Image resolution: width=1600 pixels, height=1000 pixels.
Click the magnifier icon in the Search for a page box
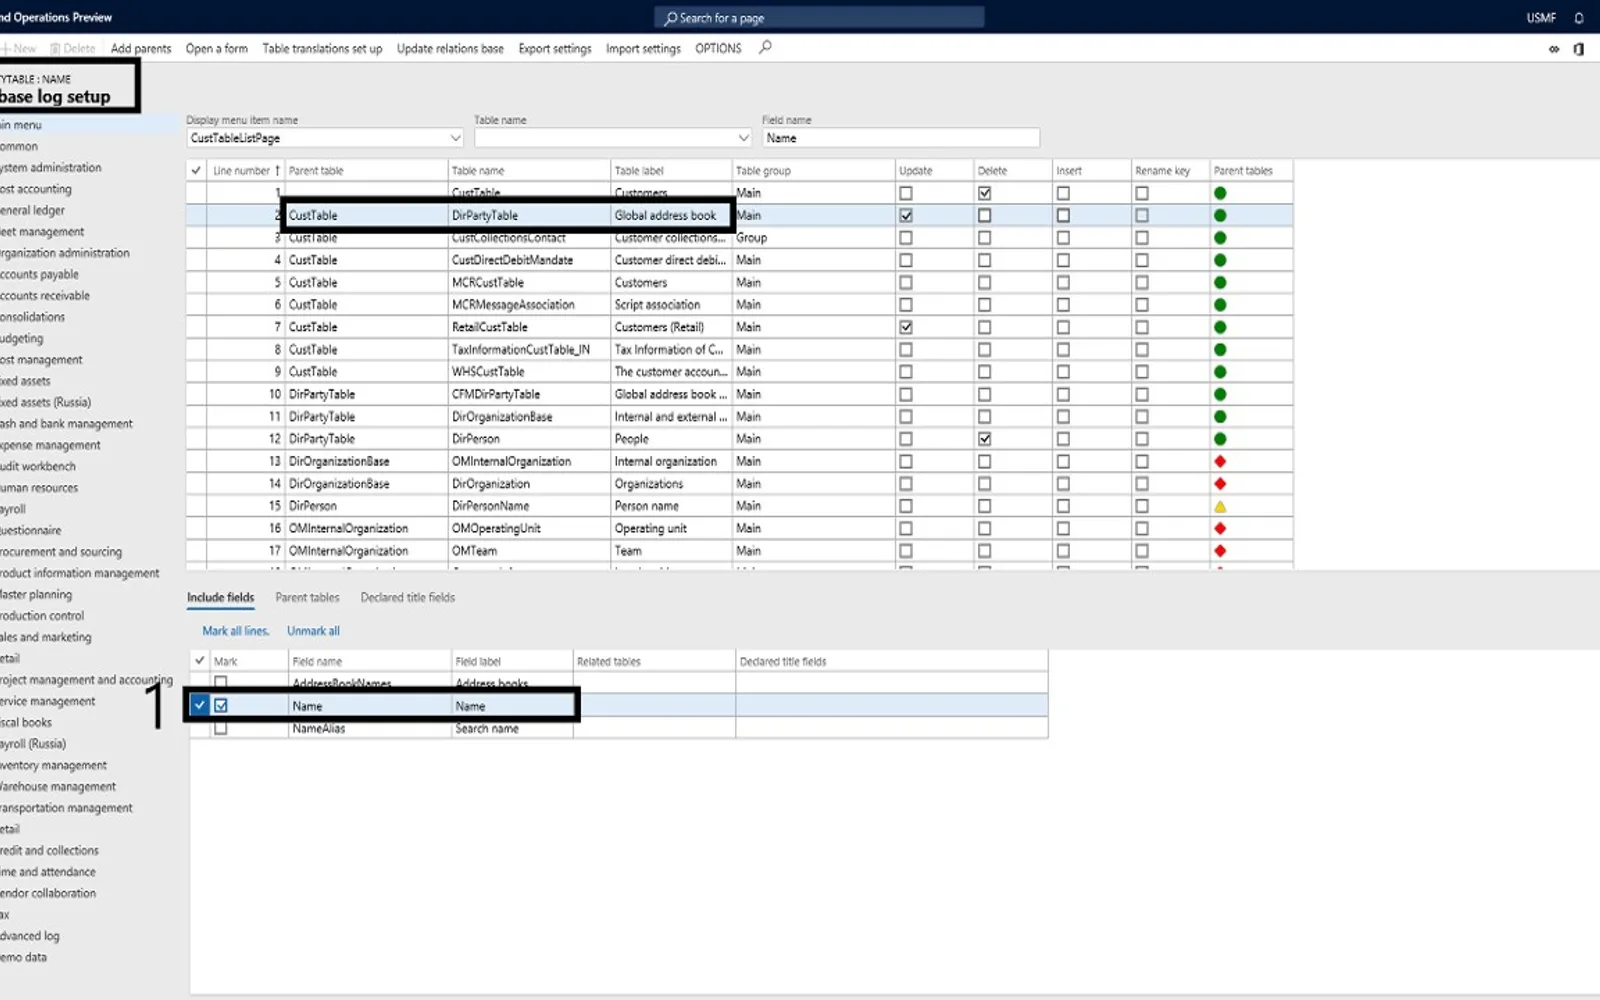click(670, 18)
